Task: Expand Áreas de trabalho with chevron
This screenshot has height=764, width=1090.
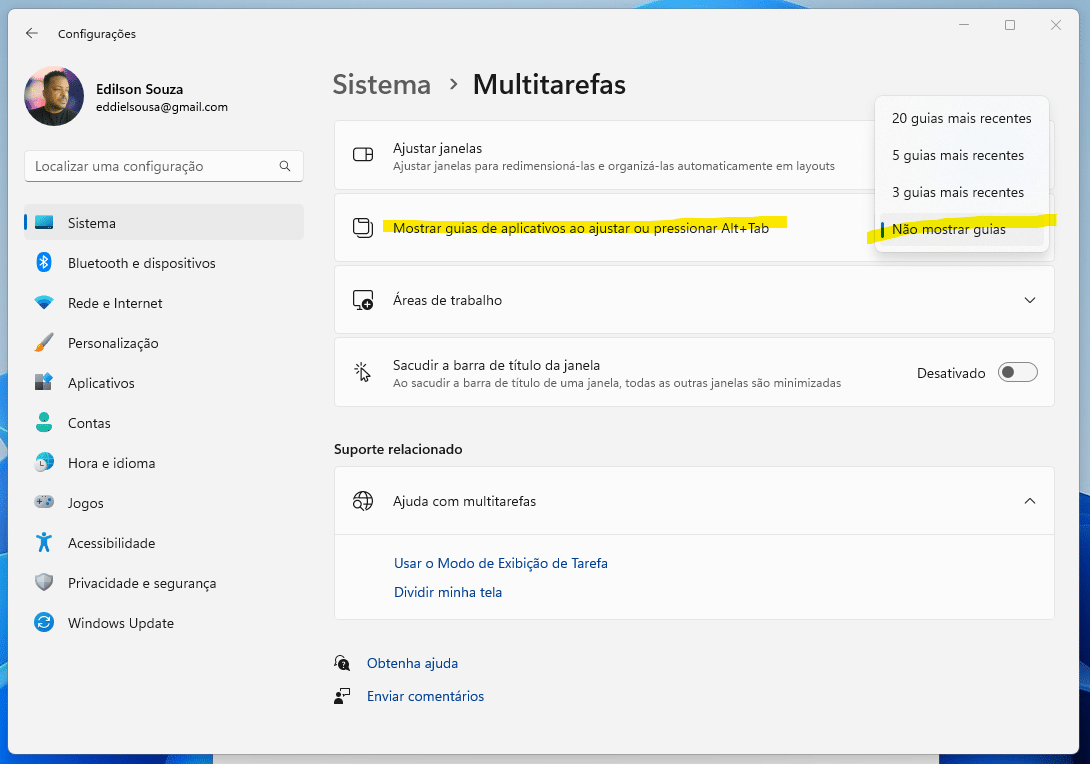Action: point(1030,300)
